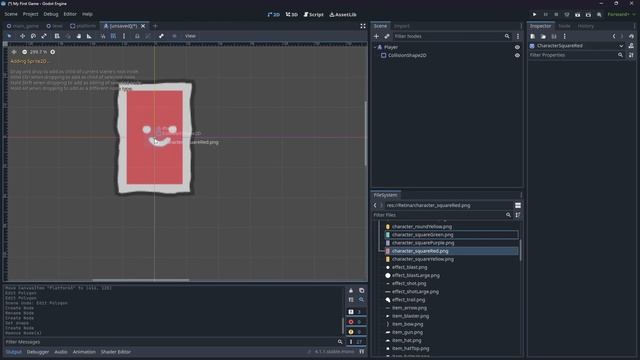This screenshot has height=360, width=640.
Task: Toggle distraction free mode icon
Action: click(x=363, y=26)
